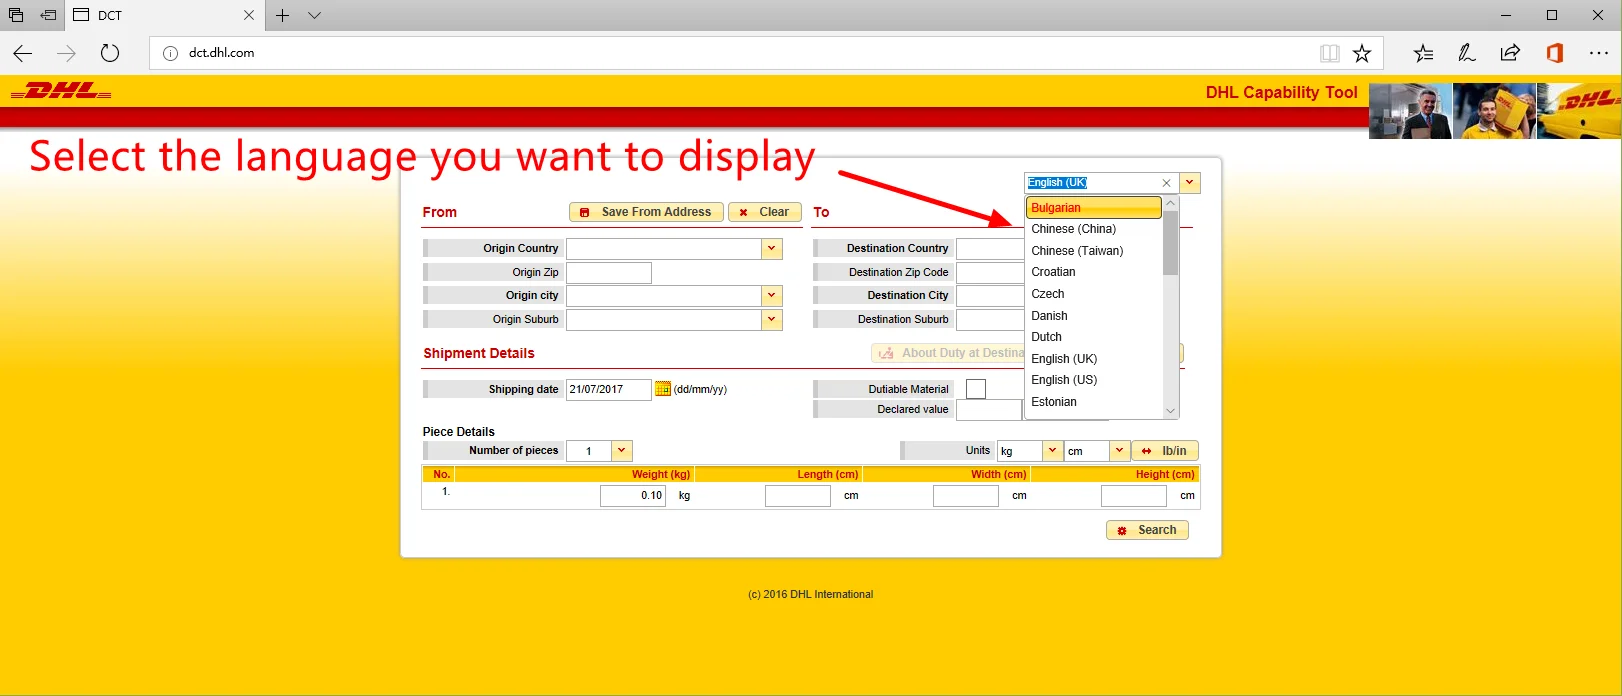Add page to favorites with star icon
1622x696 pixels.
[x=1362, y=53]
